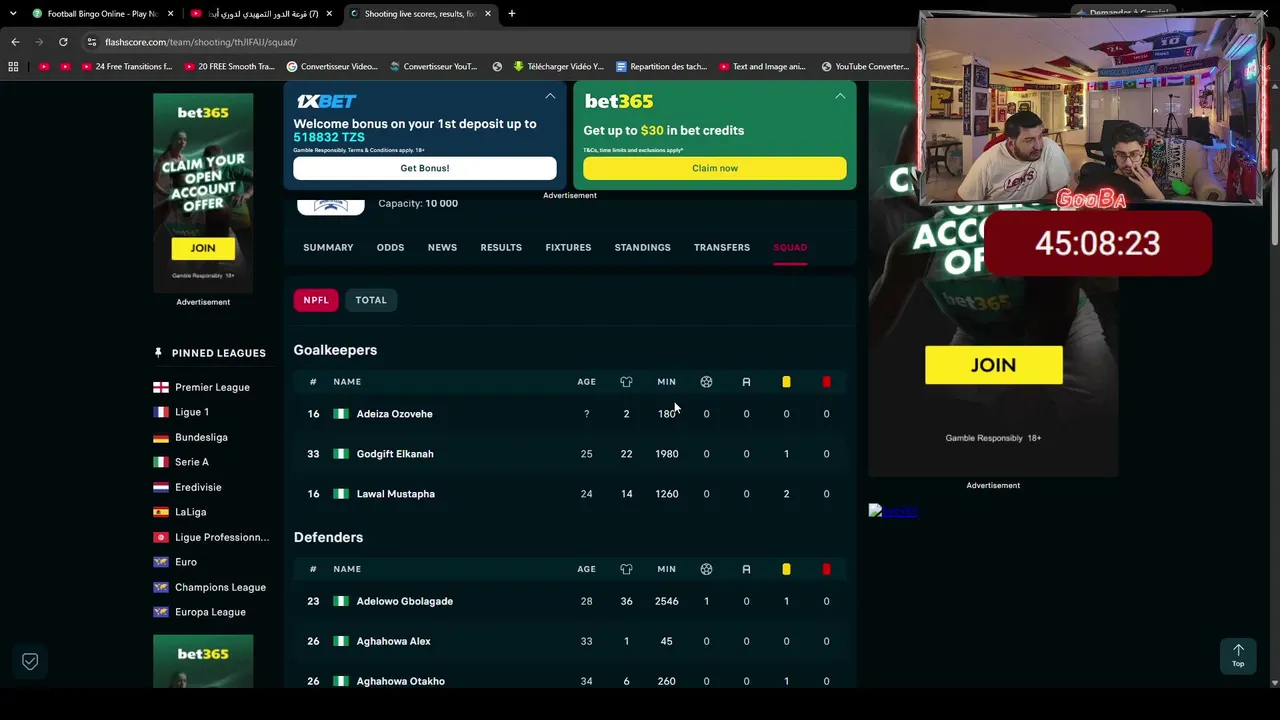Open Serie A from pinned leagues
1280x720 pixels.
192,462
